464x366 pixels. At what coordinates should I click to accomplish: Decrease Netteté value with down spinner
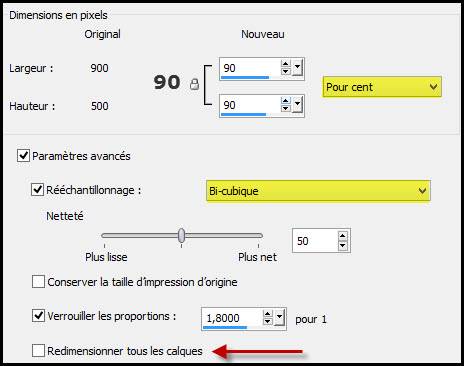[x=342, y=246]
